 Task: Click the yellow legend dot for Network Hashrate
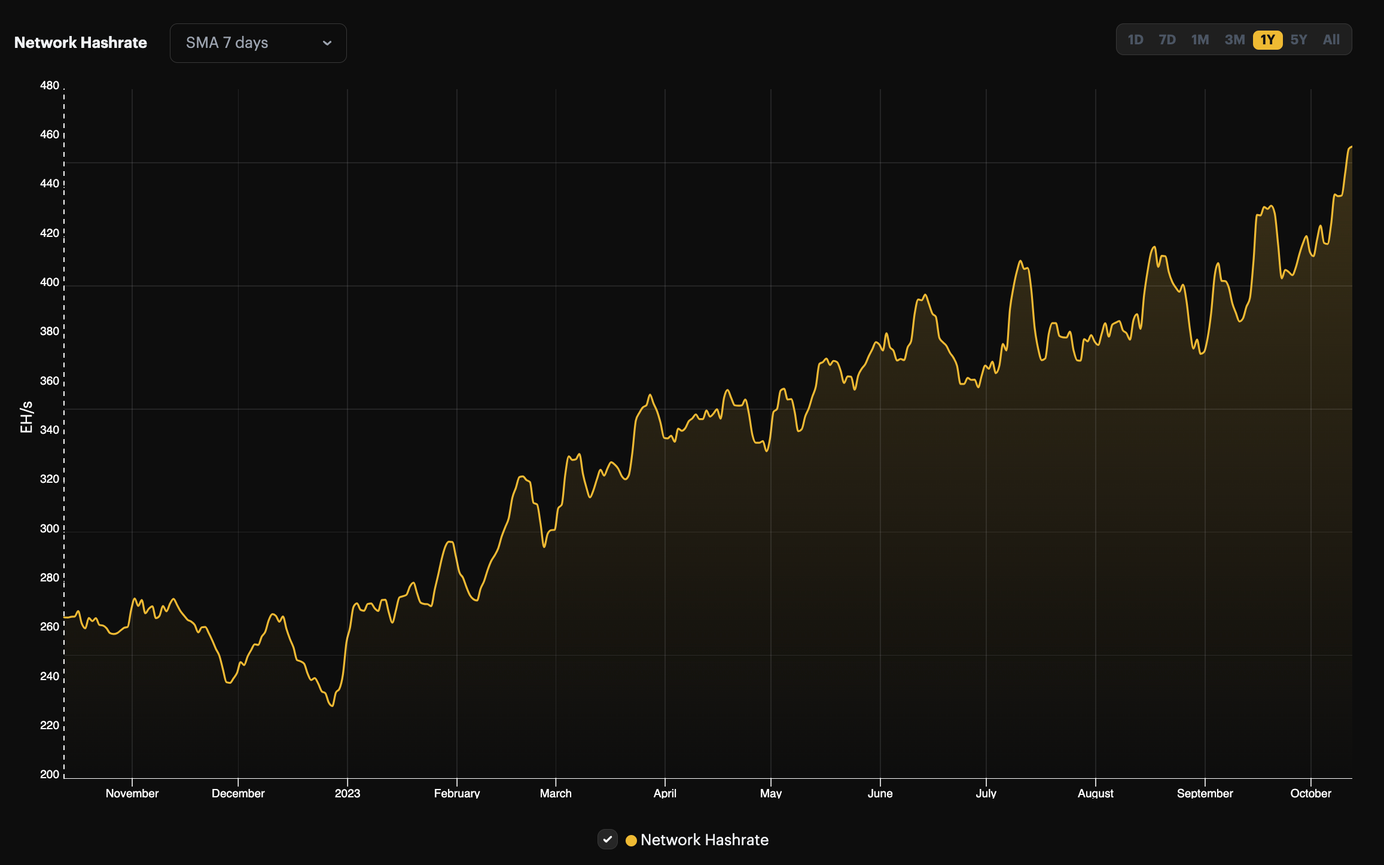point(629,840)
